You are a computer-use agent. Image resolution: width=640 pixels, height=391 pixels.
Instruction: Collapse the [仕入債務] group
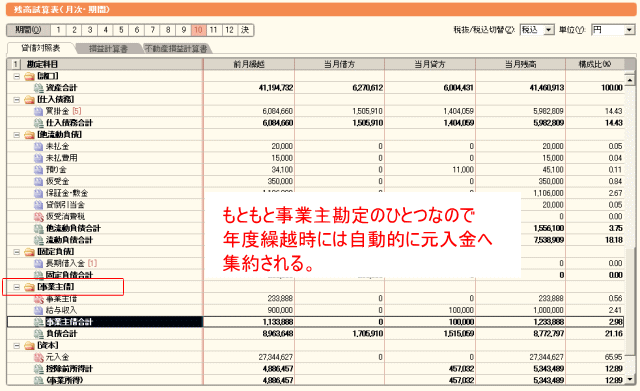click(17, 100)
